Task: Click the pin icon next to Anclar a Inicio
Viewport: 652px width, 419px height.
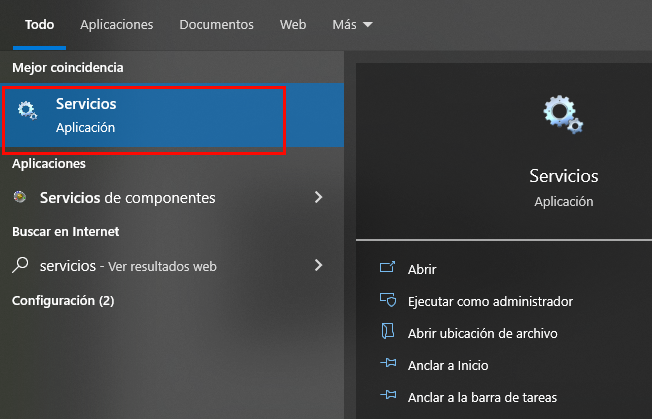Action: (388, 365)
